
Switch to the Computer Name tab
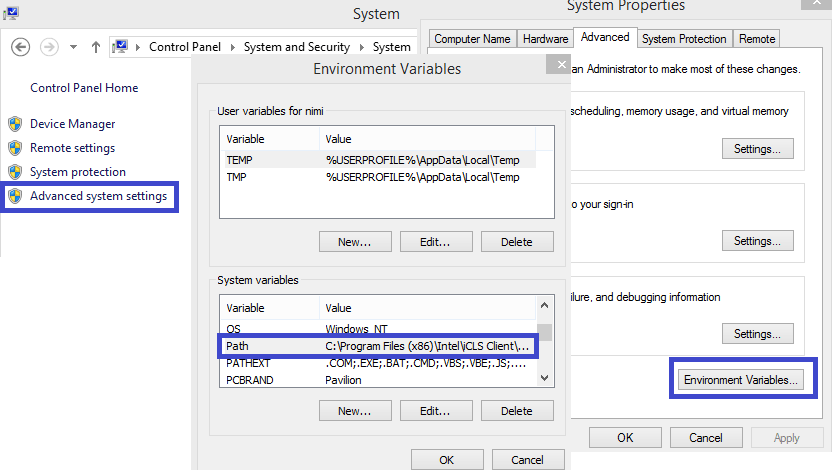(x=470, y=39)
